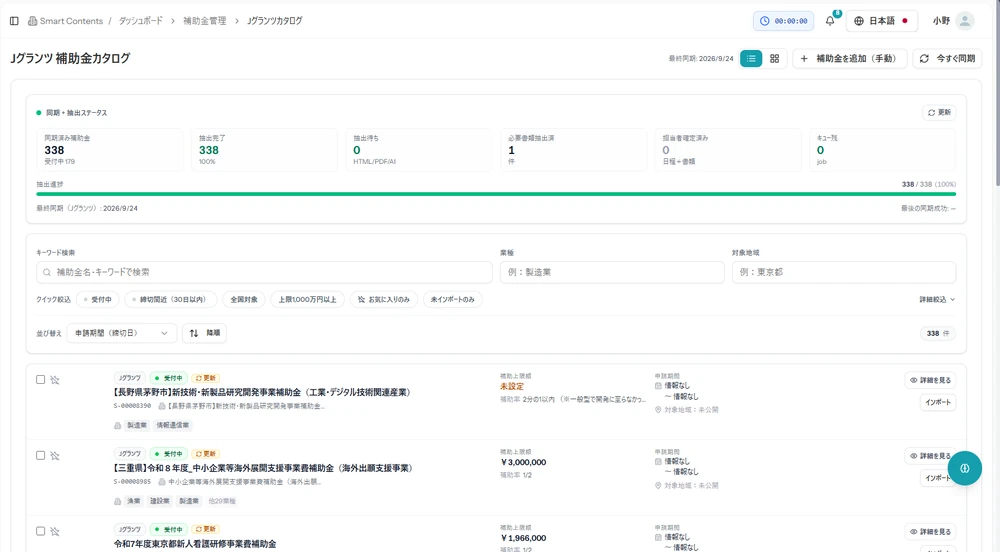
Task: Click 詳細を見る for 東京都新人看護 grant
Action: (x=930, y=532)
